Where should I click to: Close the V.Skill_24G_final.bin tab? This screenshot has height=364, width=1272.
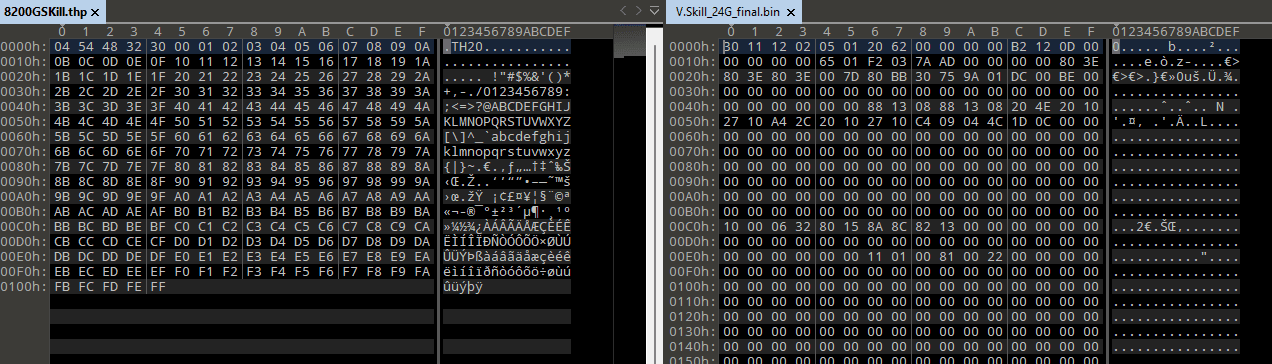[790, 12]
